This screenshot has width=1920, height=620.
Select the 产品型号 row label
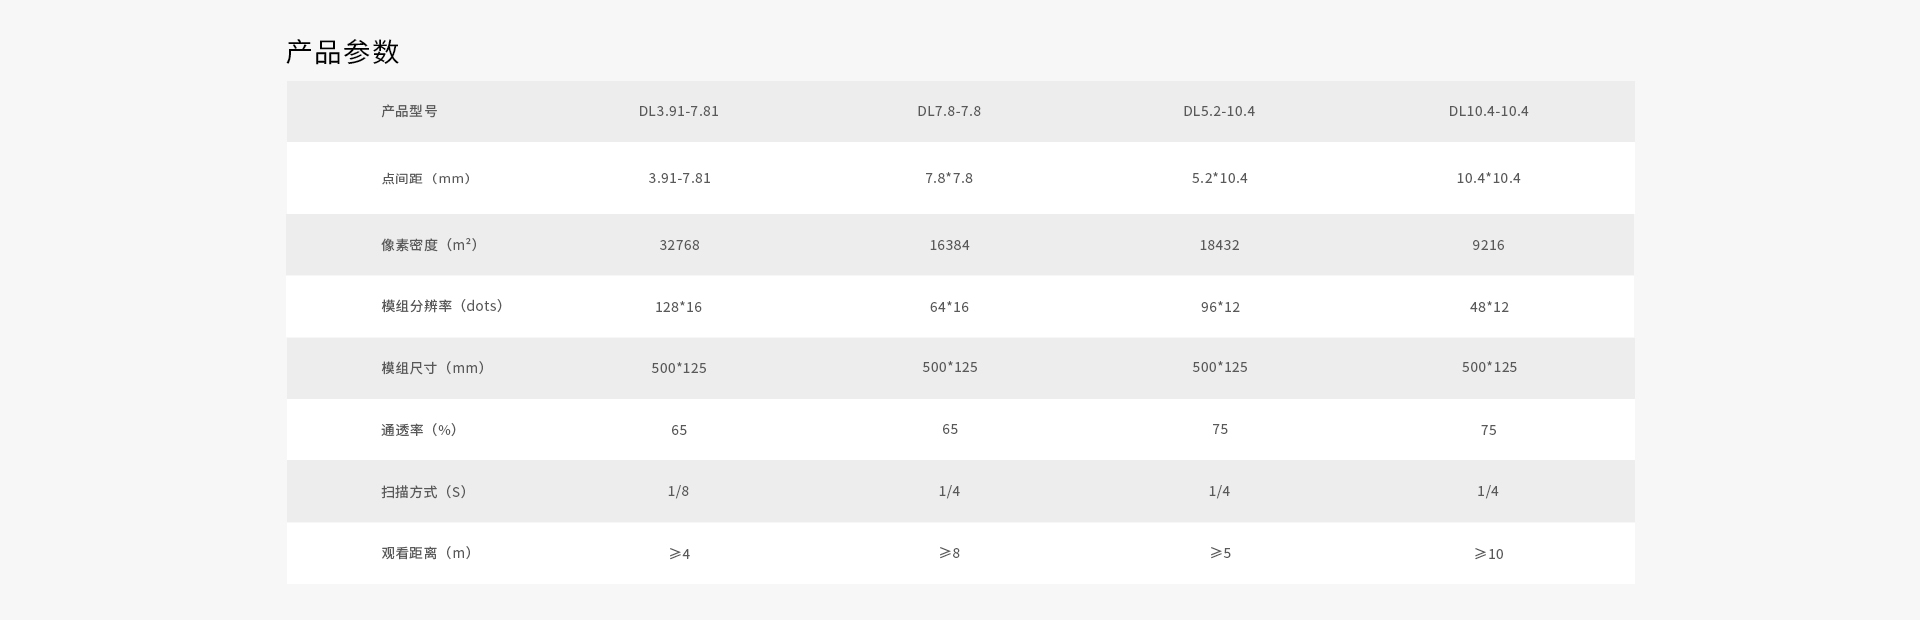[x=409, y=111]
